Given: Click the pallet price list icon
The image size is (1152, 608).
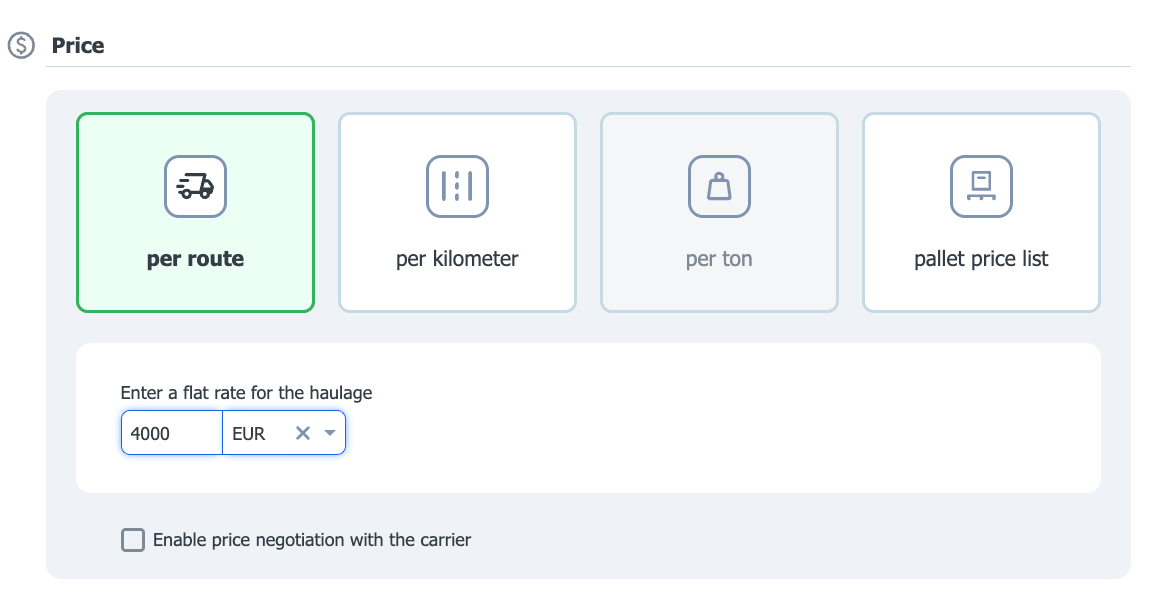Looking at the screenshot, I should (x=982, y=187).
